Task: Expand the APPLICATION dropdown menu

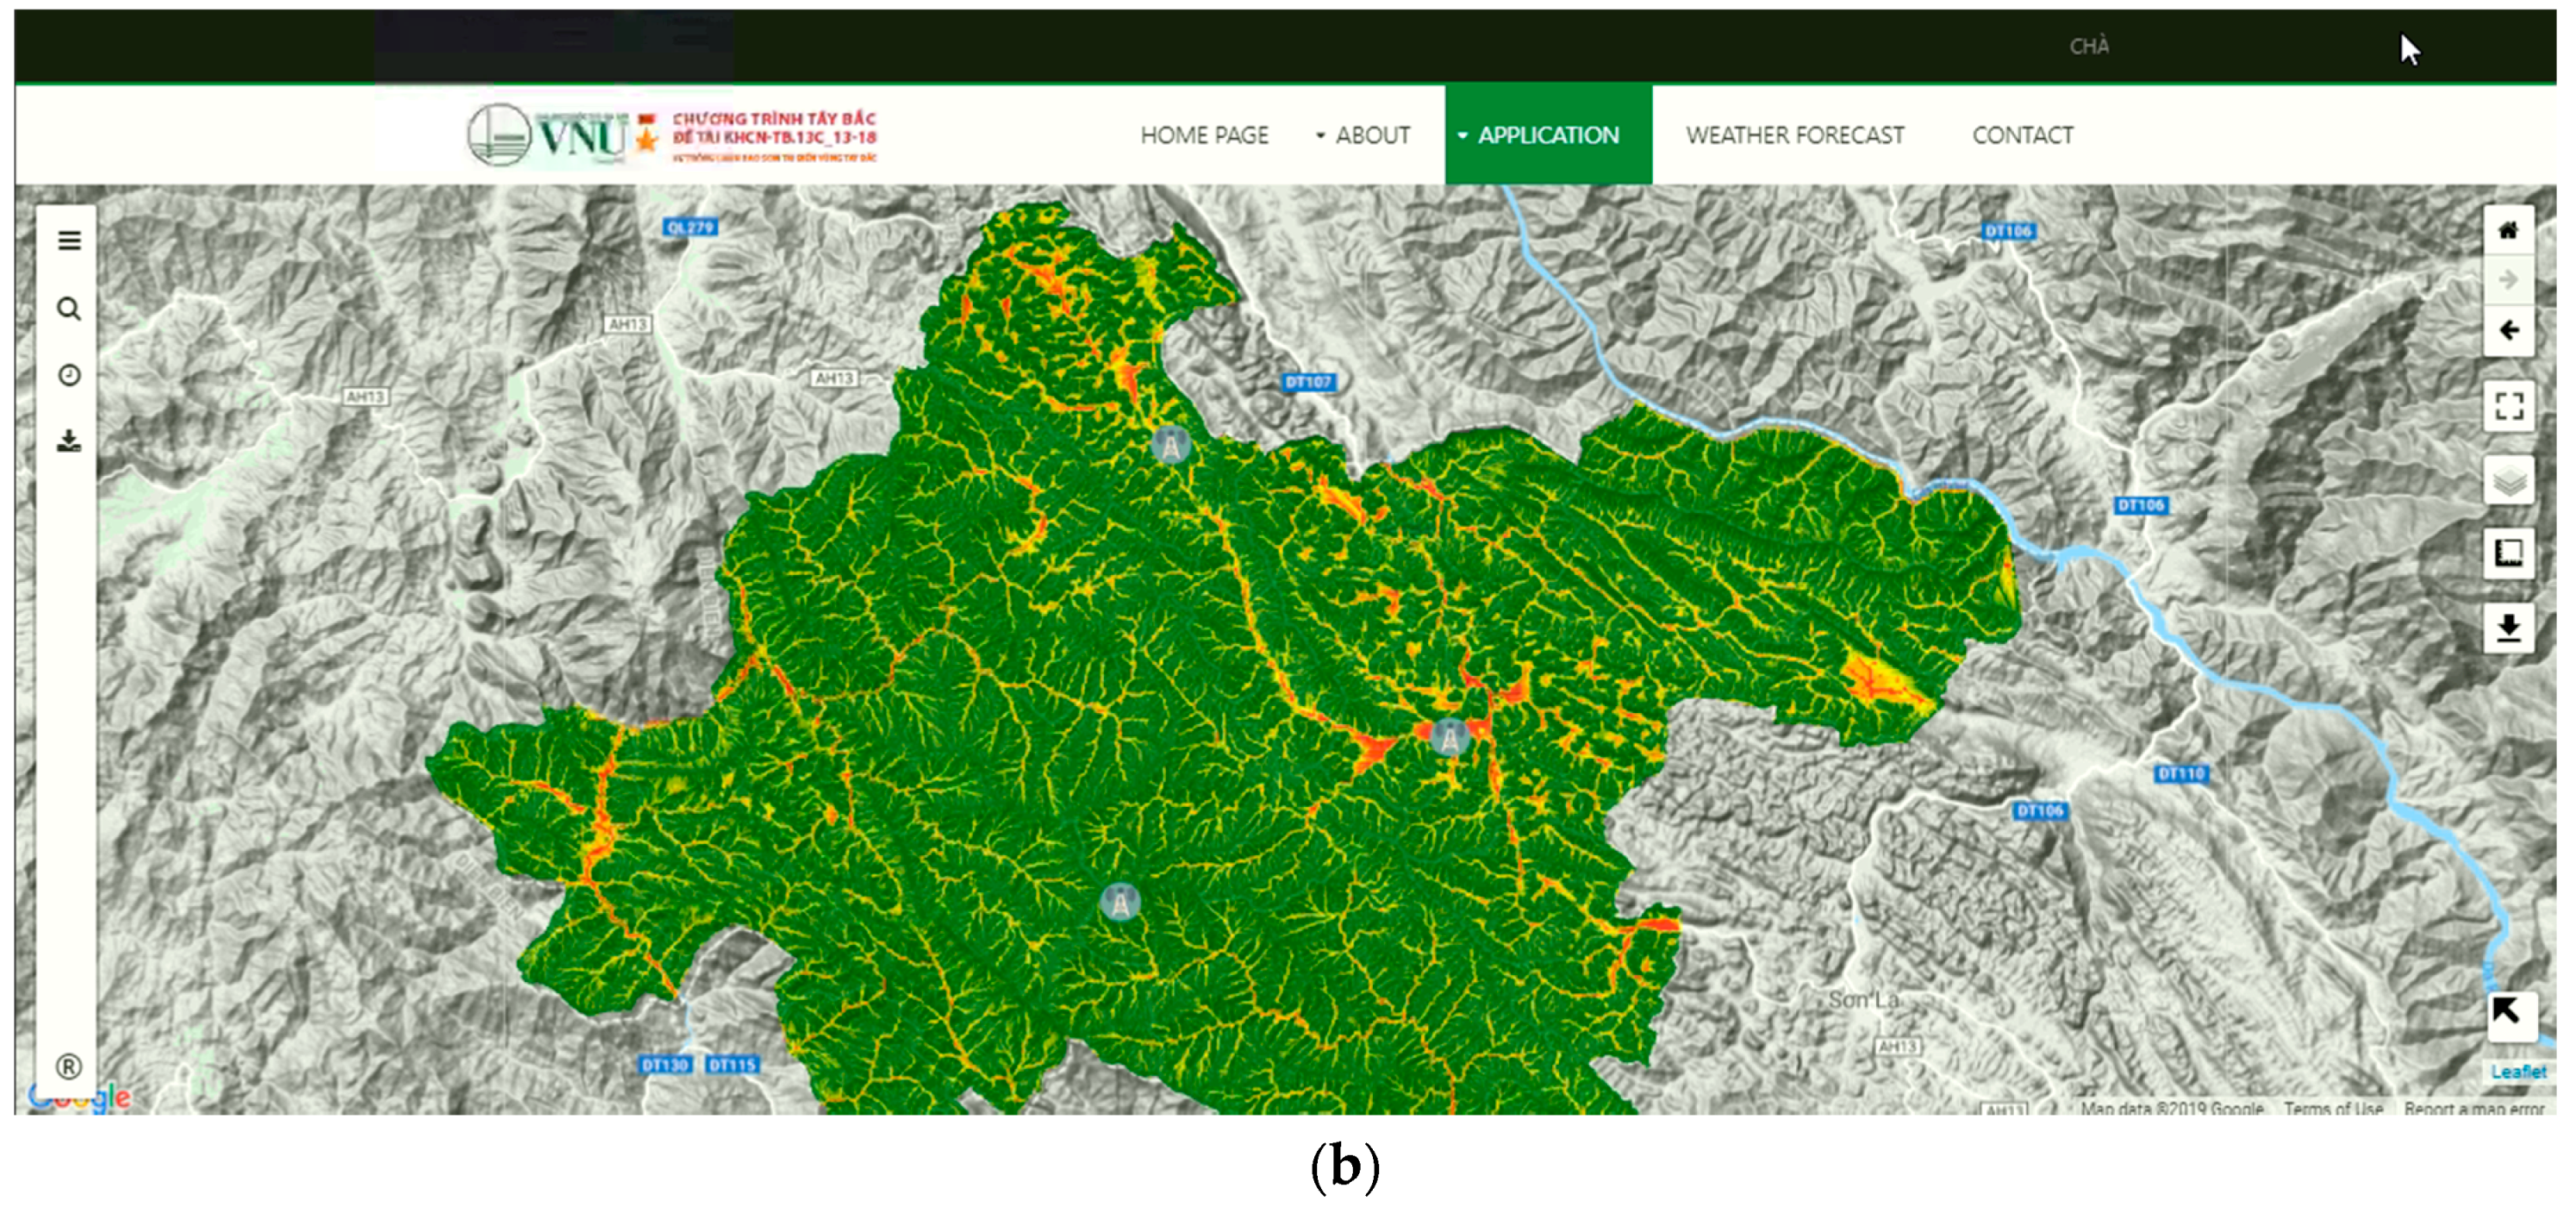Action: pyautogui.click(x=1546, y=135)
